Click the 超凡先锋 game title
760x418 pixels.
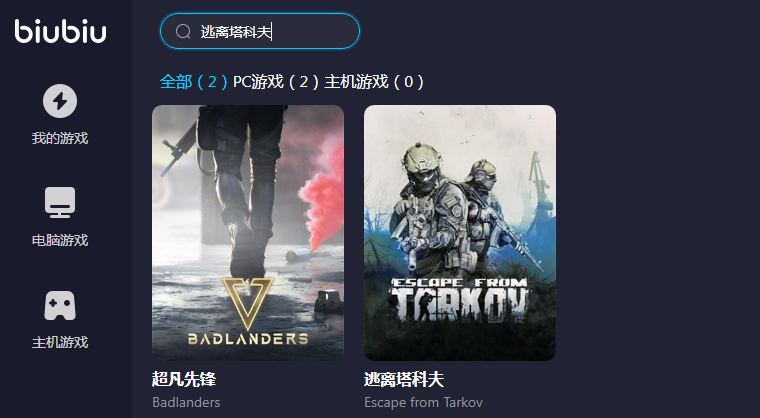(x=184, y=379)
